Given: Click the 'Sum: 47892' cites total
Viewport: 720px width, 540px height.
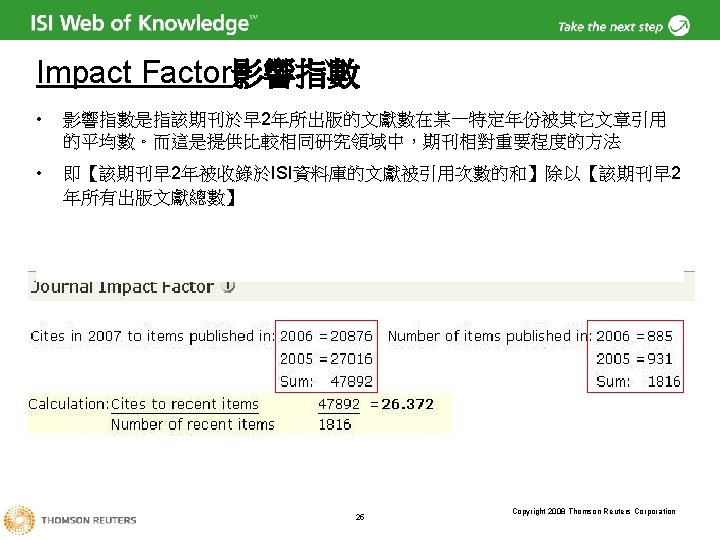Looking at the screenshot, I should pyautogui.click(x=326, y=381).
